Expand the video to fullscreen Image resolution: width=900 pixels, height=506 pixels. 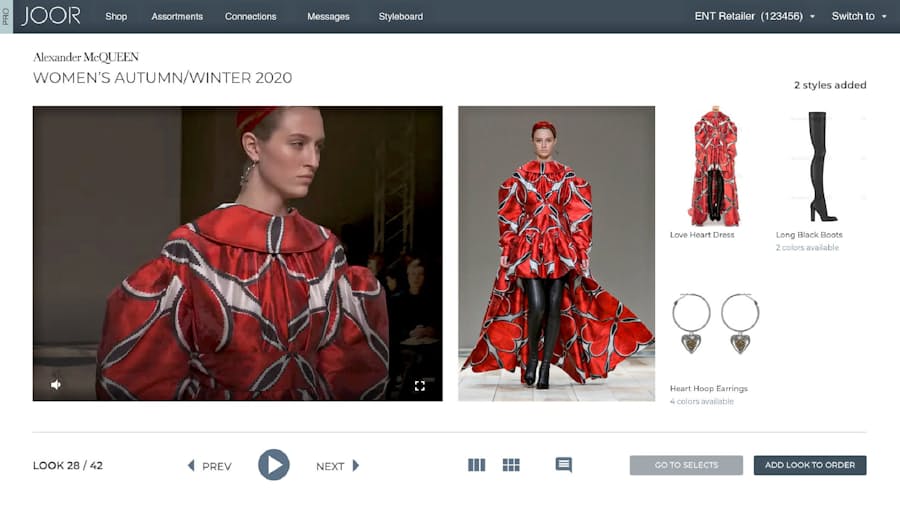tap(420, 385)
